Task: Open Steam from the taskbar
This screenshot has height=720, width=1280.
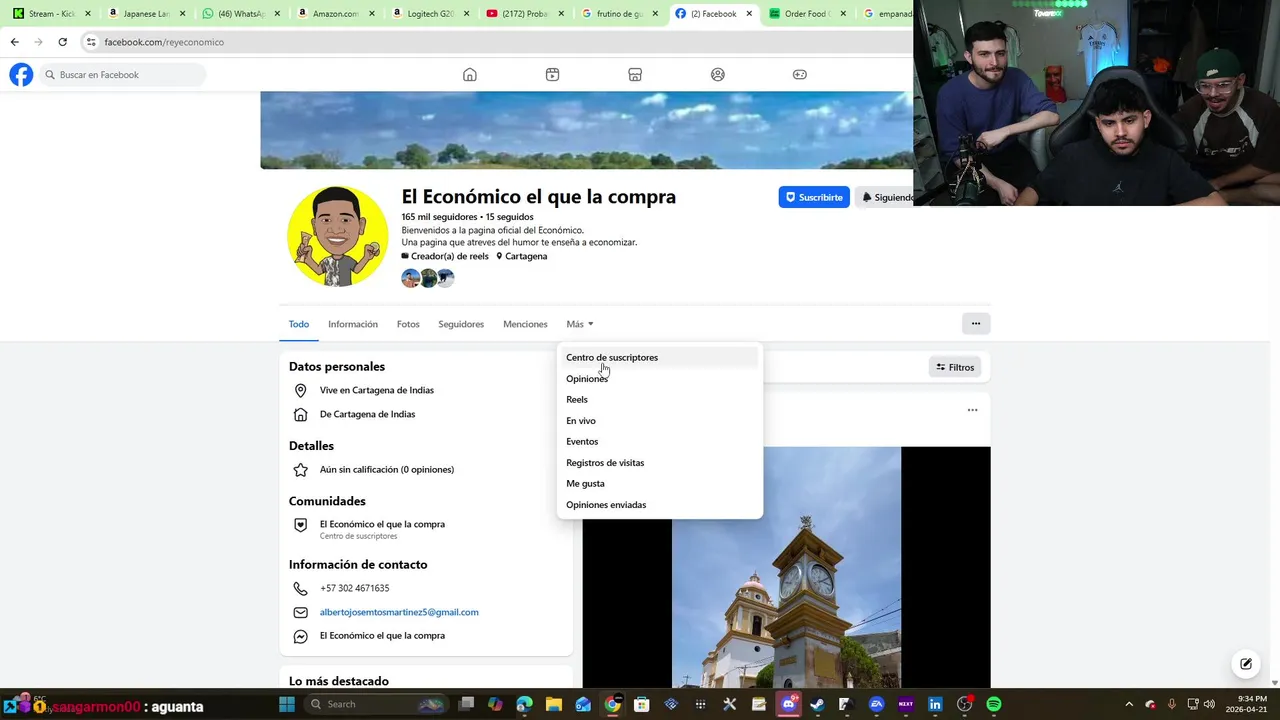Action: click(817, 704)
